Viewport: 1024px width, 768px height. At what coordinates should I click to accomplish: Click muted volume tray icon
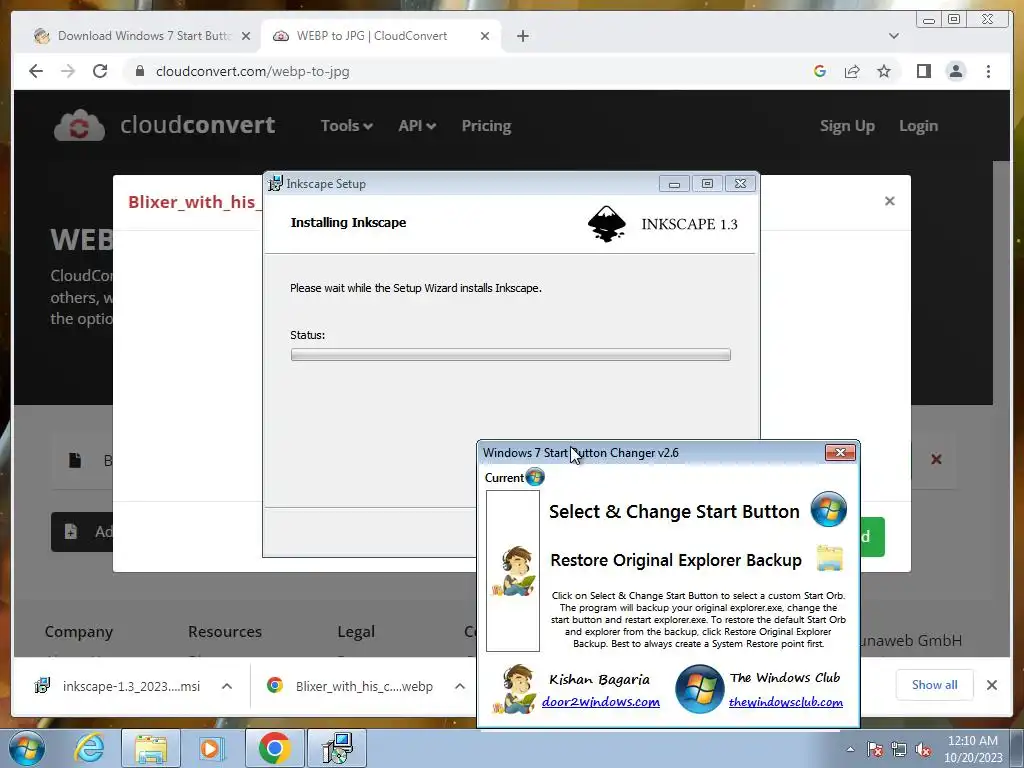click(x=923, y=750)
